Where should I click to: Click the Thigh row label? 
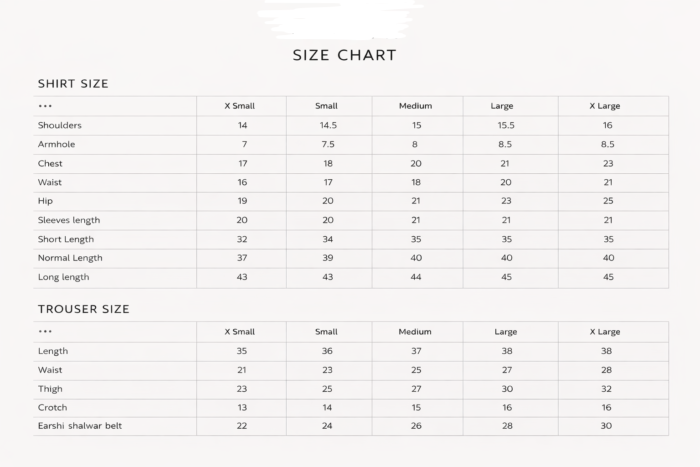pos(51,389)
